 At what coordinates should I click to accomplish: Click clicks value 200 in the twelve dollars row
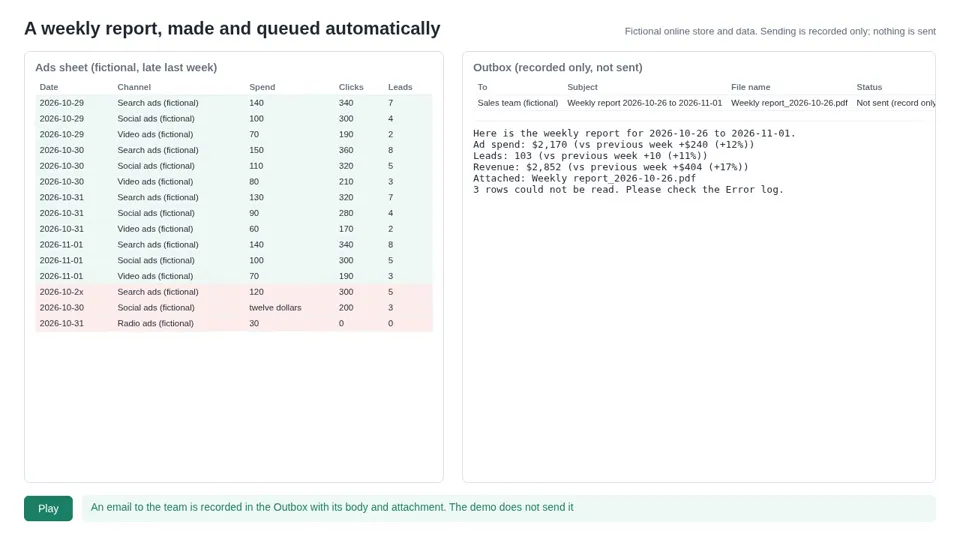point(346,308)
